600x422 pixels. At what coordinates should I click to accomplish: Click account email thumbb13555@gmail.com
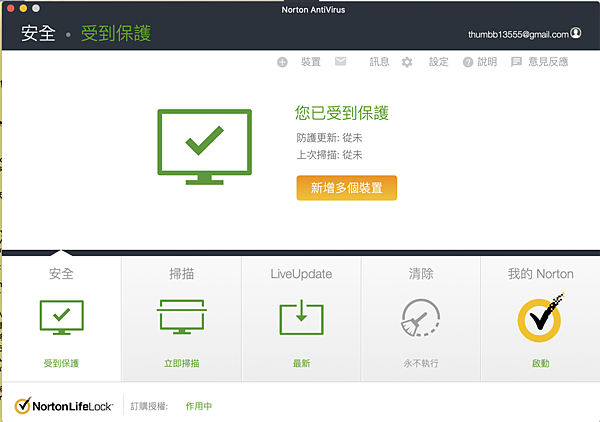tap(518, 35)
